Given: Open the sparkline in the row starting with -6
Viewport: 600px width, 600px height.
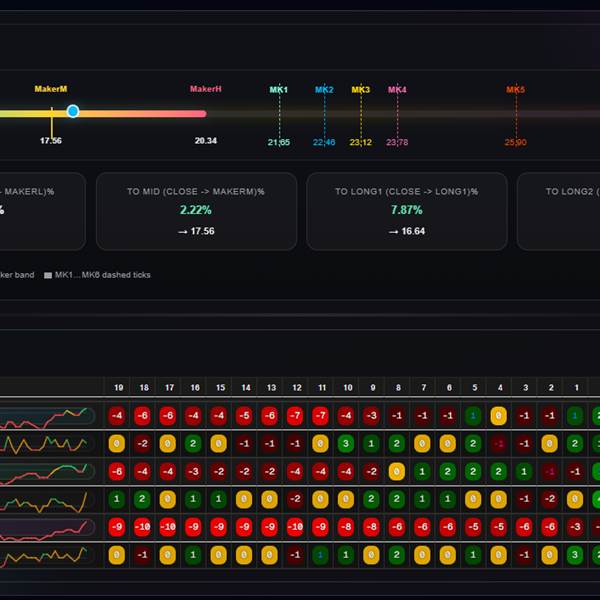Looking at the screenshot, I should (47, 472).
